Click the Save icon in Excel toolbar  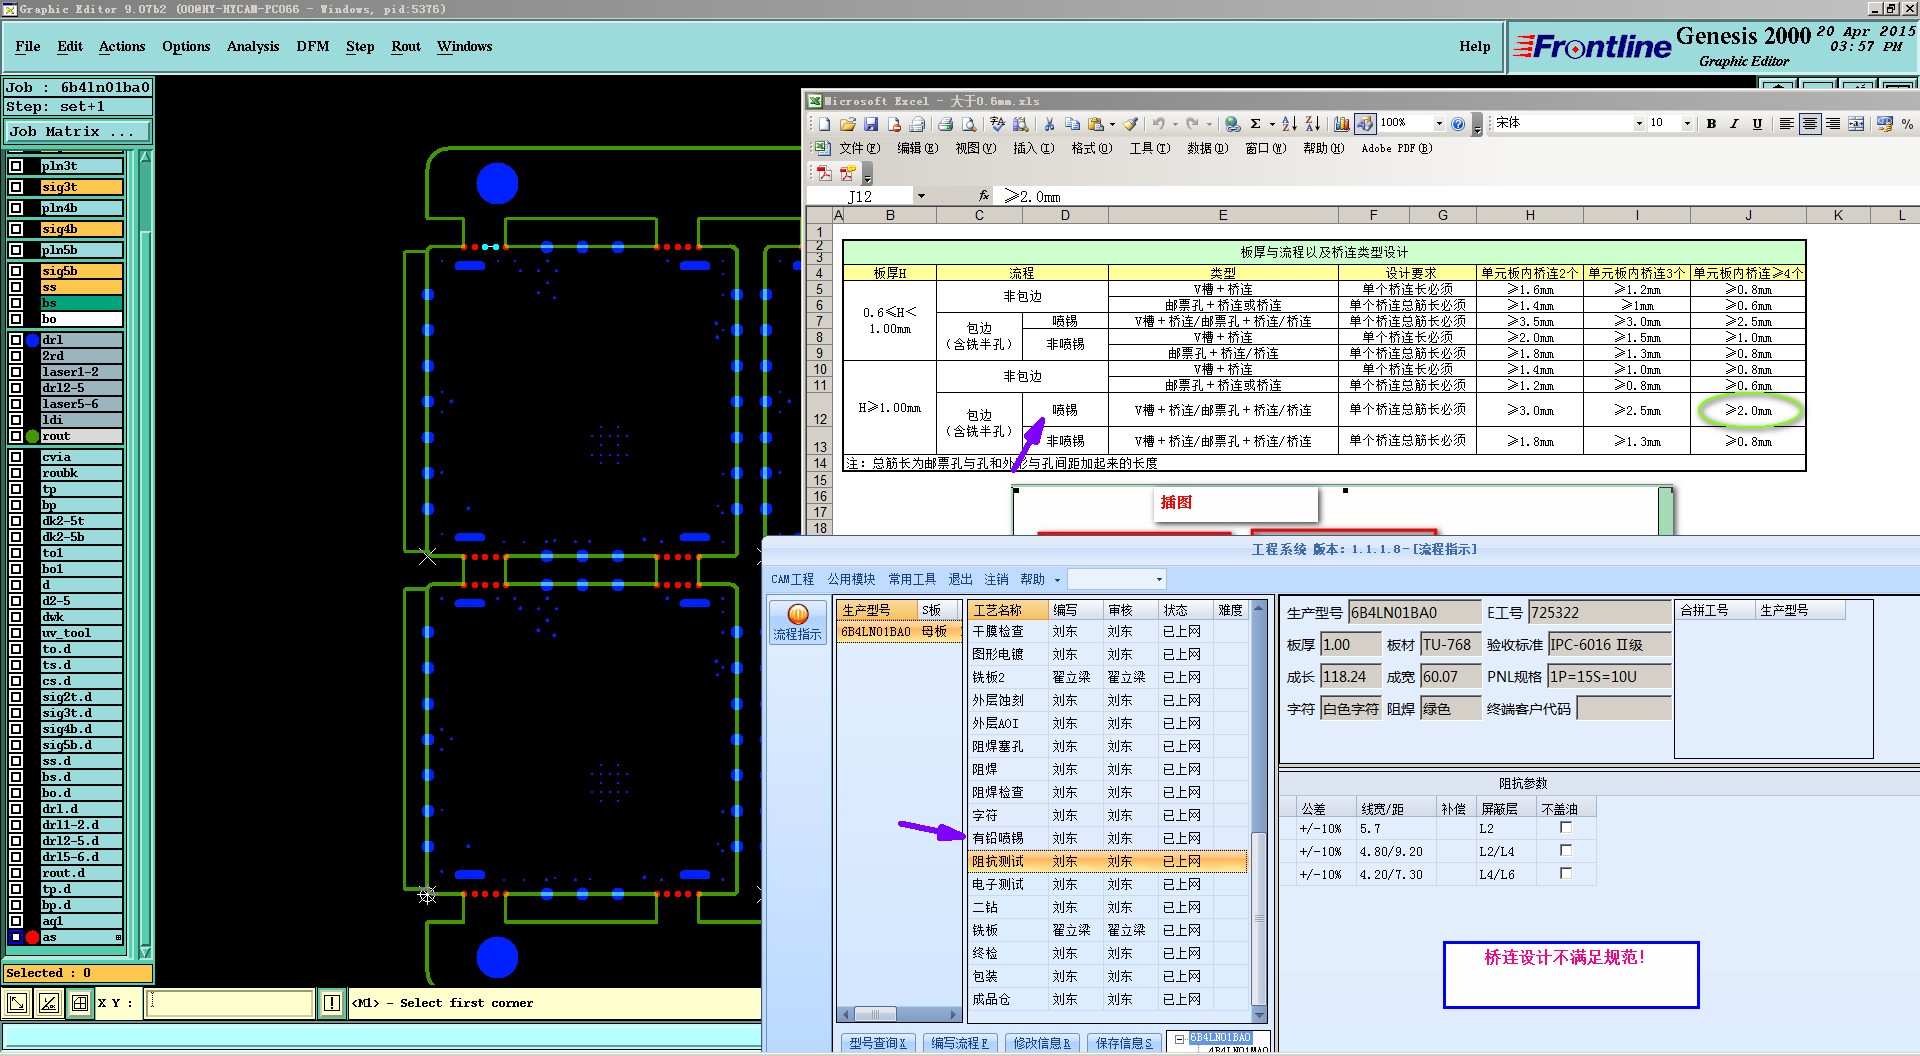coord(871,124)
